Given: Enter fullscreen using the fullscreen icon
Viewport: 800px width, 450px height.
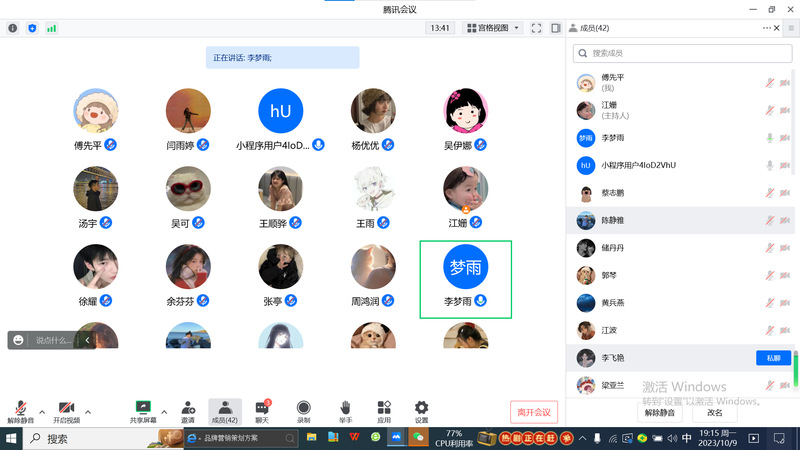Looking at the screenshot, I should (536, 28).
